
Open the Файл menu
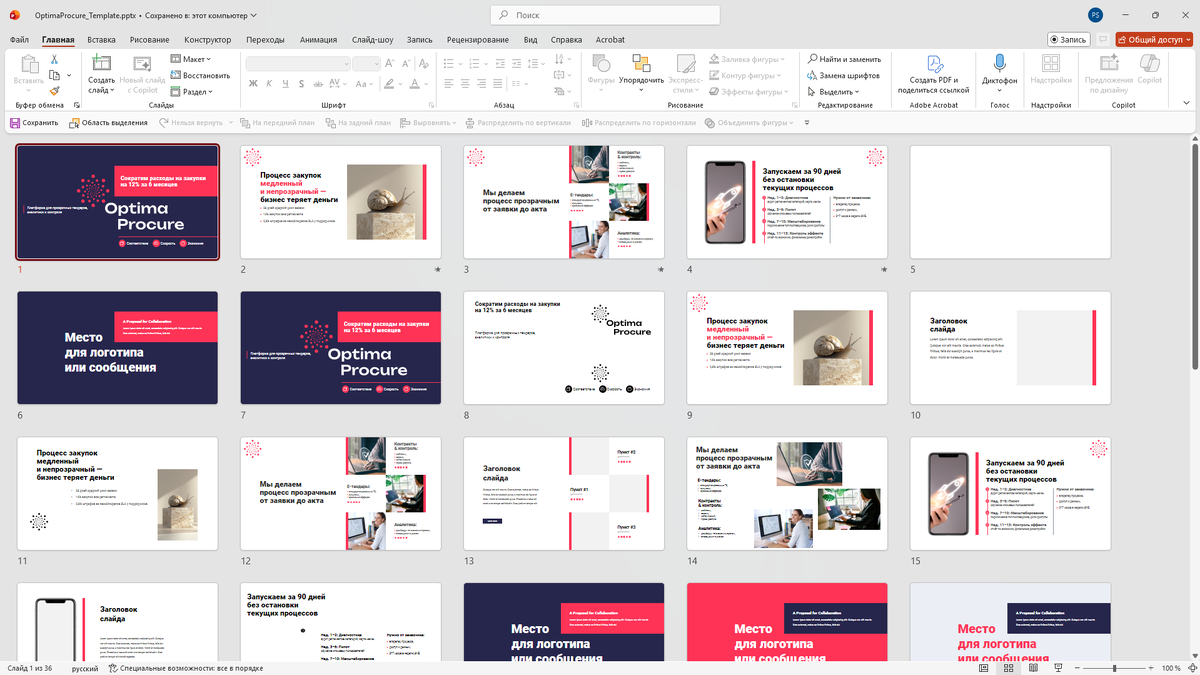coord(19,40)
